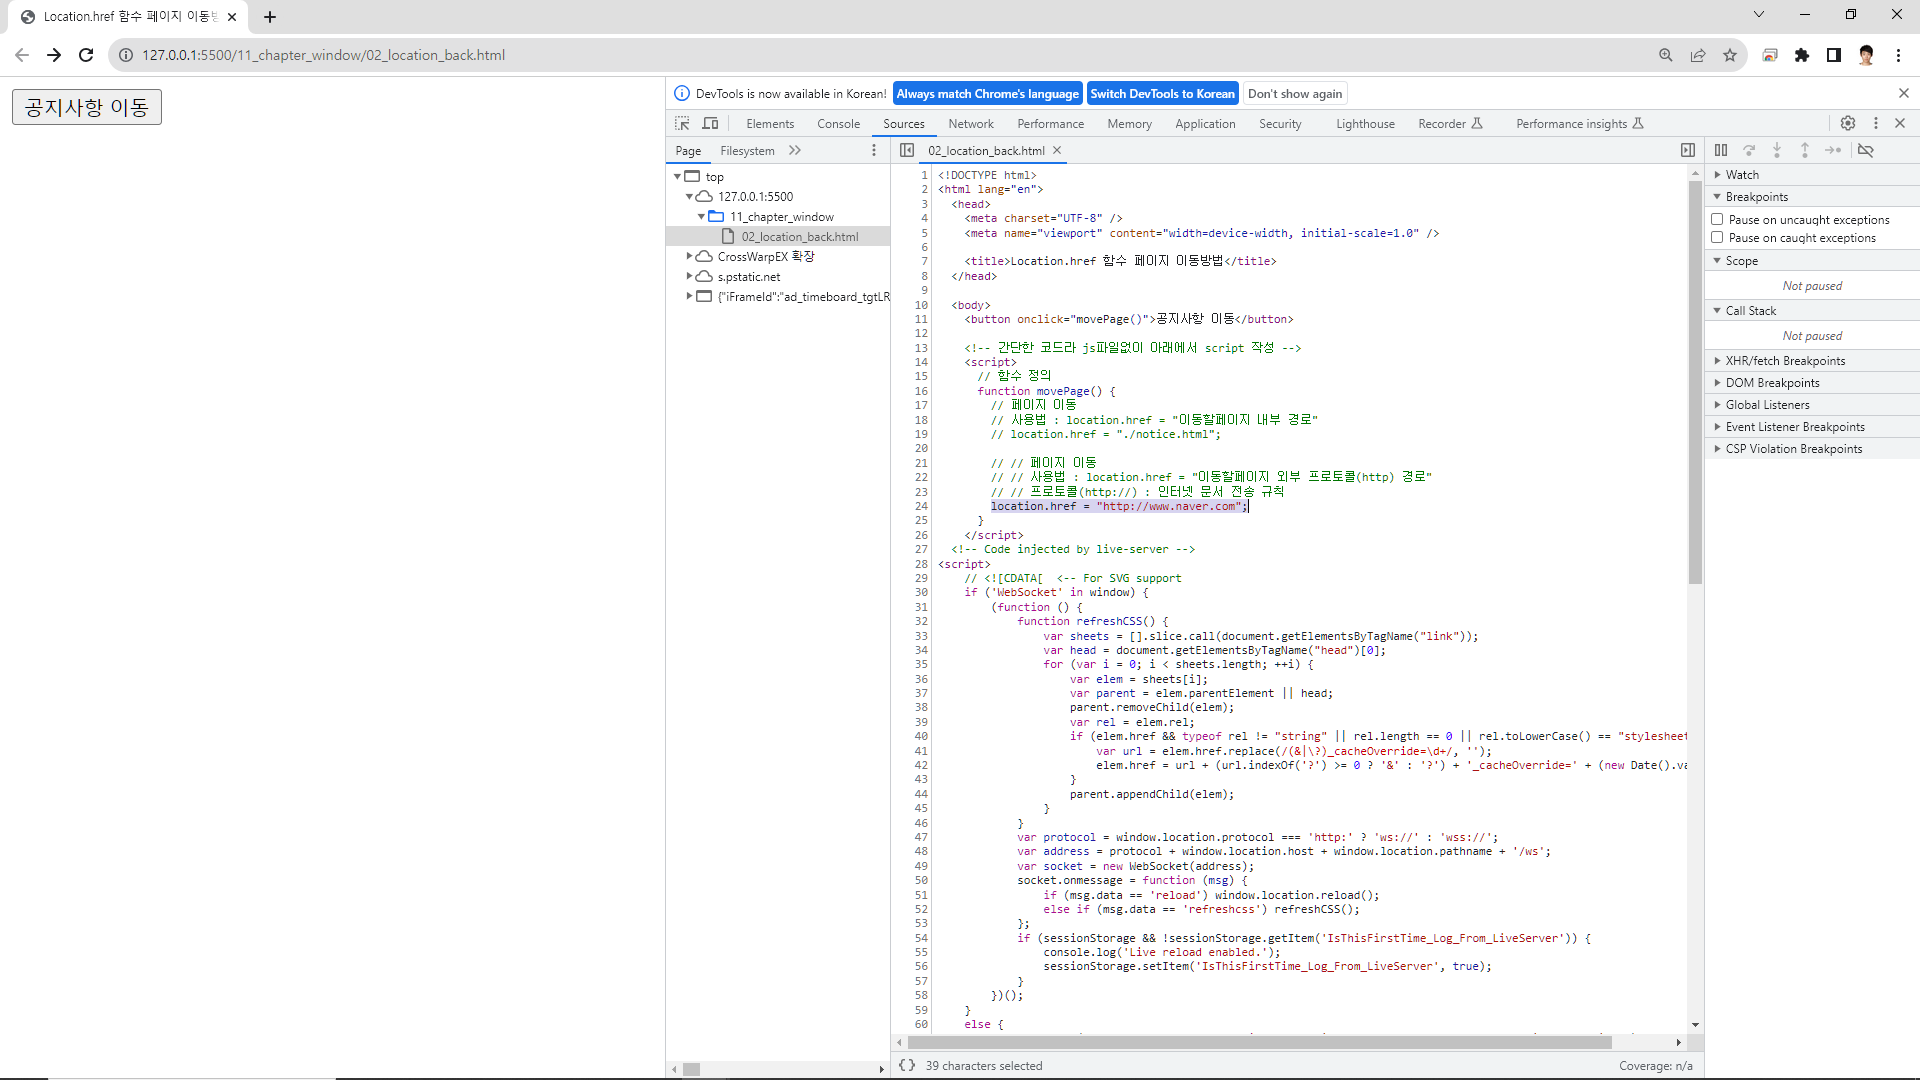Viewport: 1920px width, 1080px height.
Task: Open the Network tab
Action: tap(970, 123)
